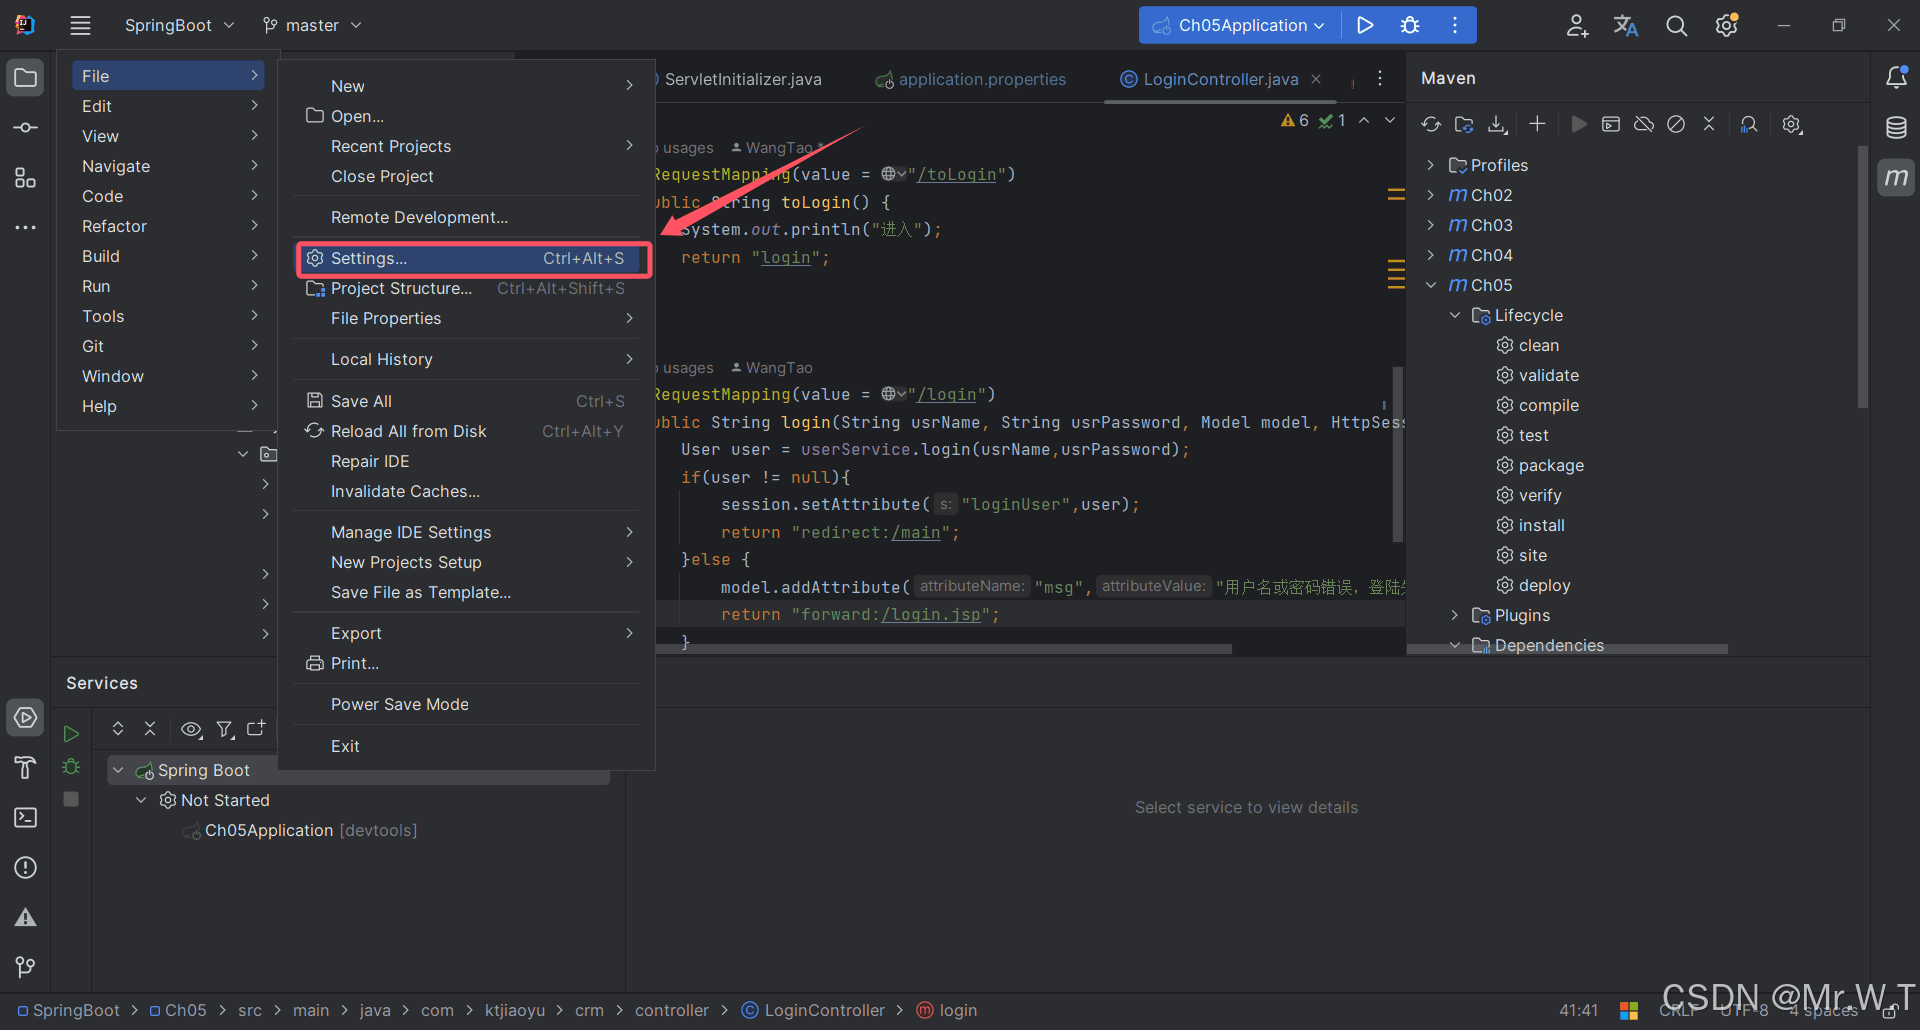Click the main menu hamburger icon
The image size is (1920, 1030).
(x=80, y=25)
